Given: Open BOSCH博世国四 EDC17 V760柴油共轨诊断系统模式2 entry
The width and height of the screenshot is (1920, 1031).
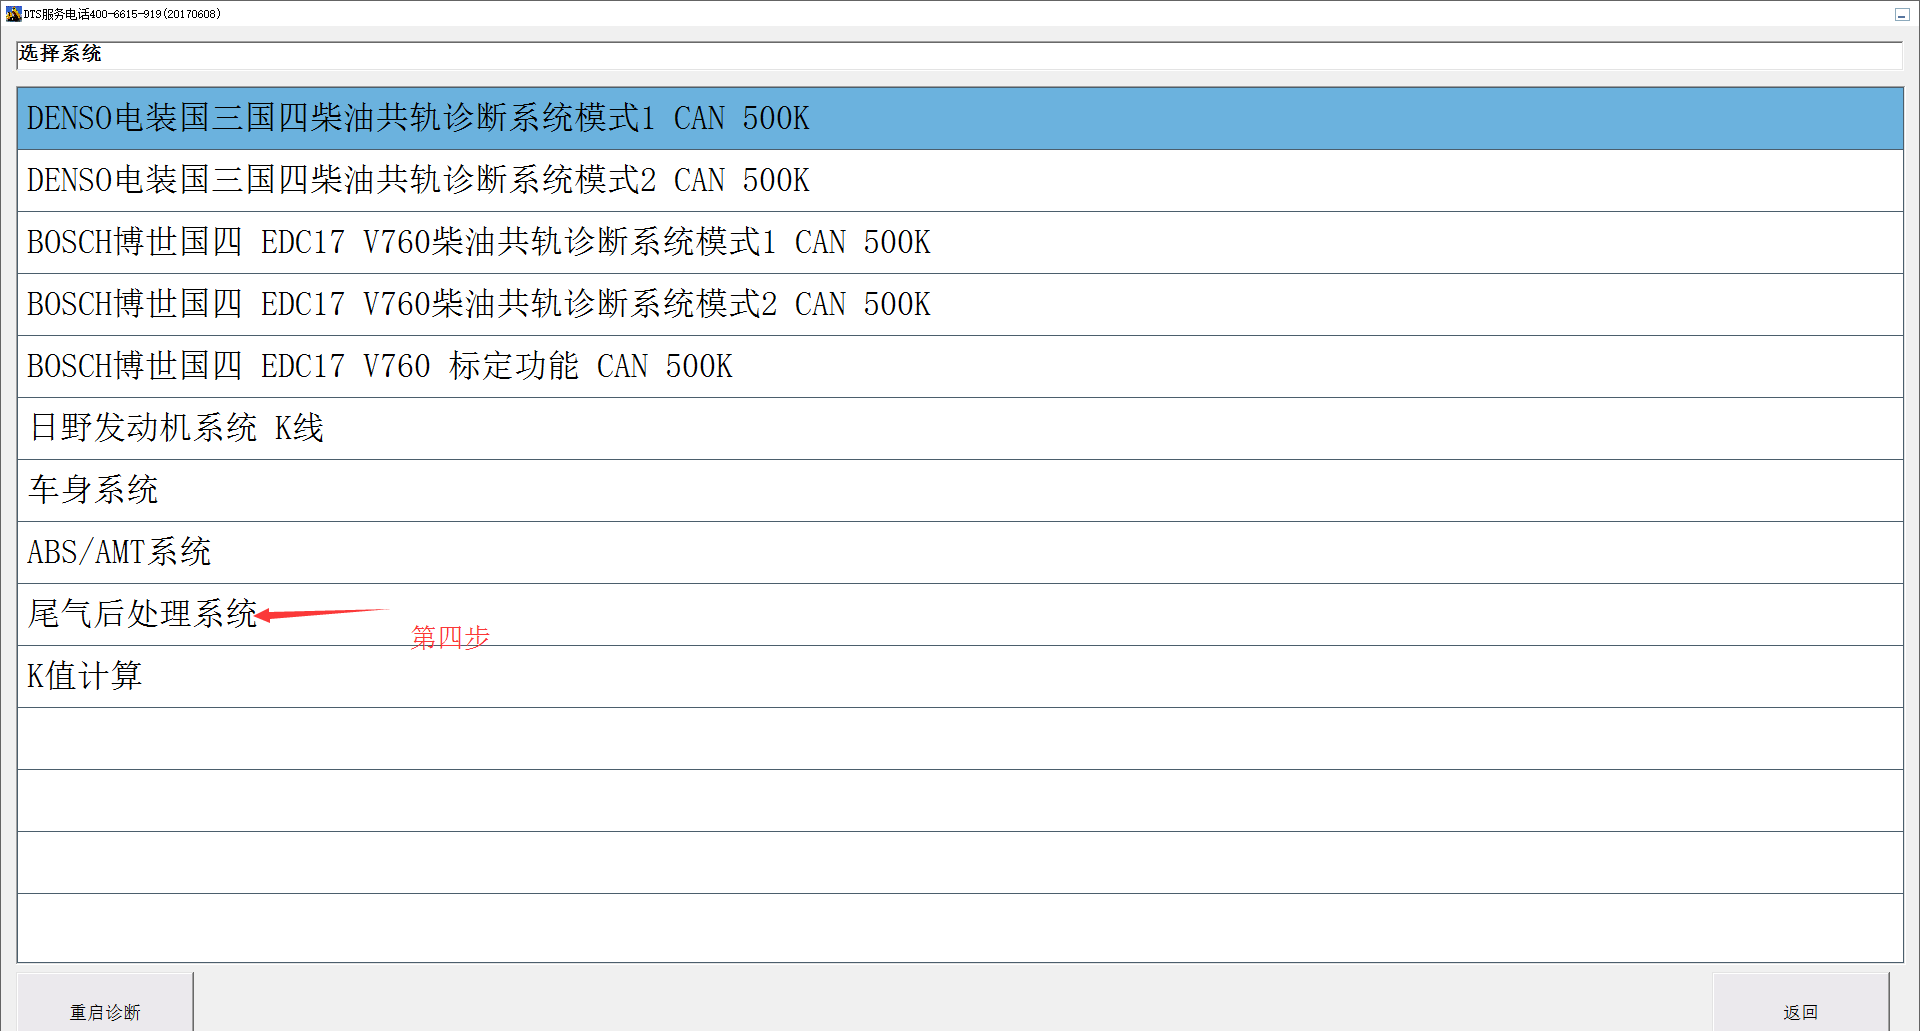Looking at the screenshot, I should coord(960,304).
